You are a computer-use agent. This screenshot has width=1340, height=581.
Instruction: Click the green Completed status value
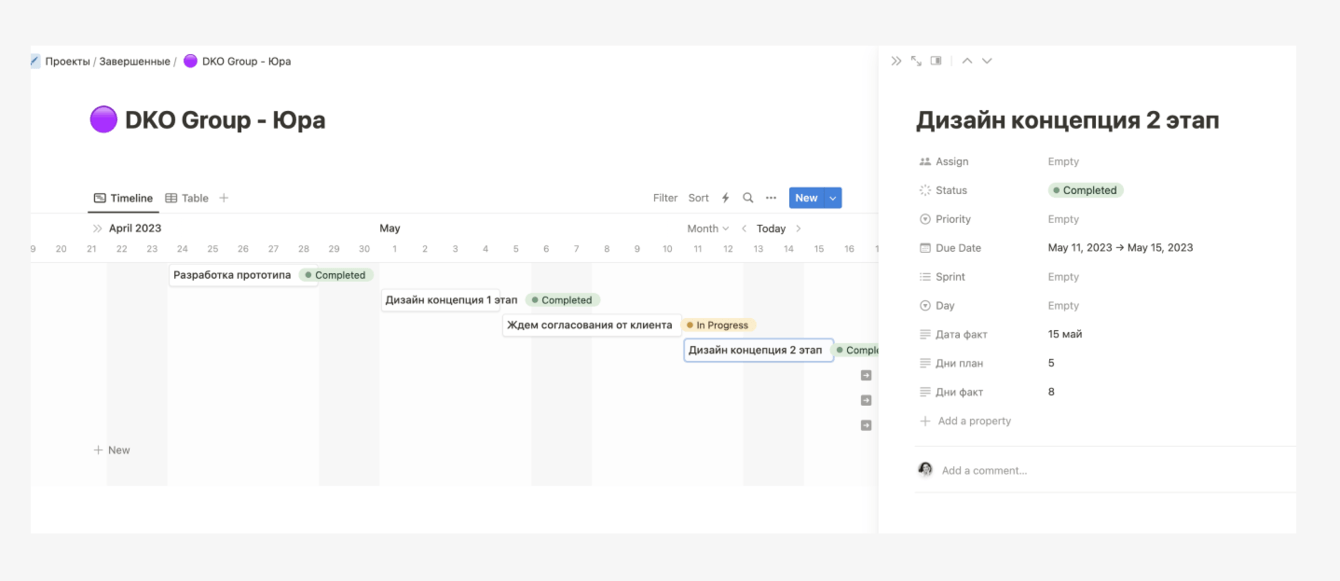[1086, 190]
